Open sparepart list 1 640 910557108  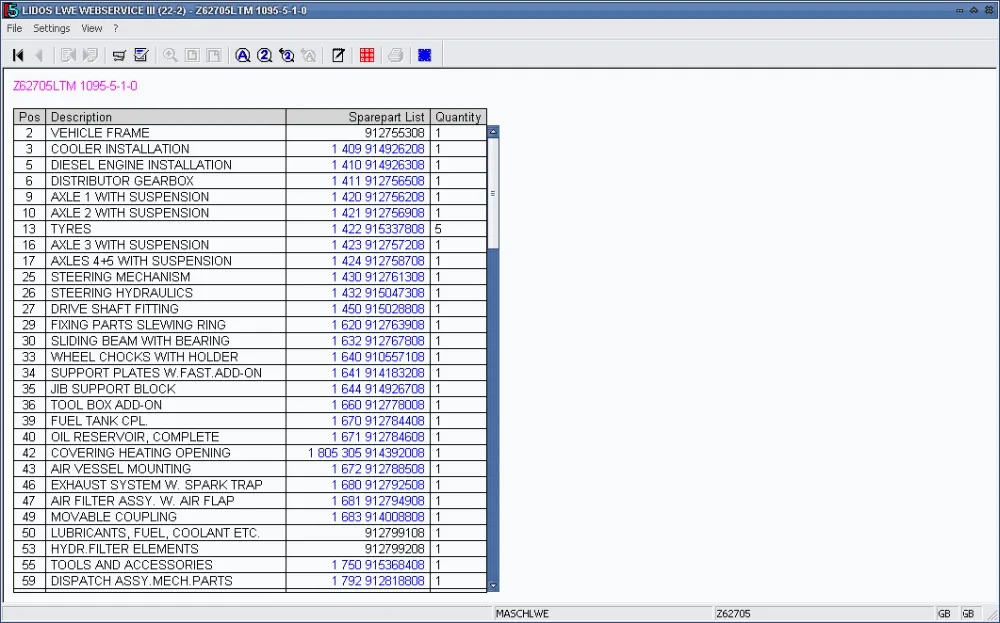click(378, 357)
